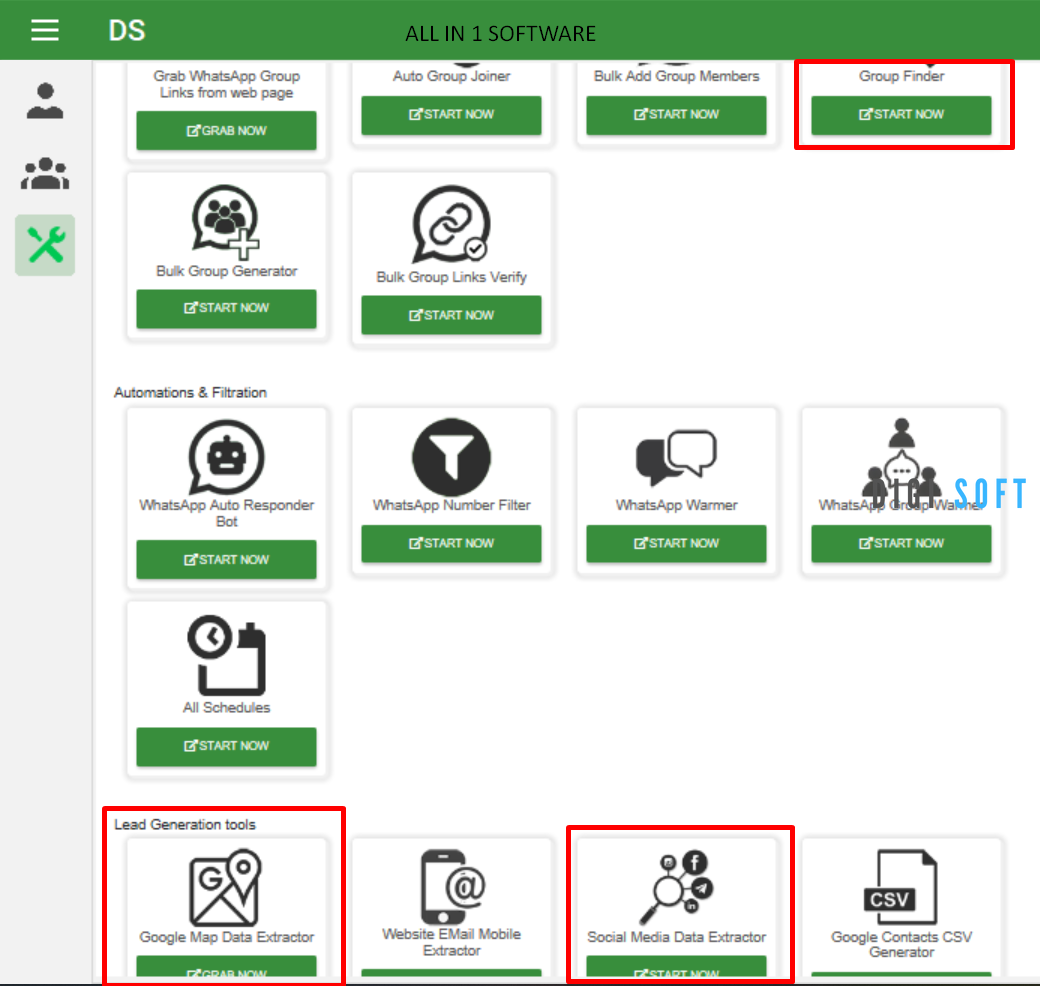Click the Google Map Data Extractor icon
Image resolution: width=1040 pixels, height=986 pixels.
pyautogui.click(x=226, y=887)
